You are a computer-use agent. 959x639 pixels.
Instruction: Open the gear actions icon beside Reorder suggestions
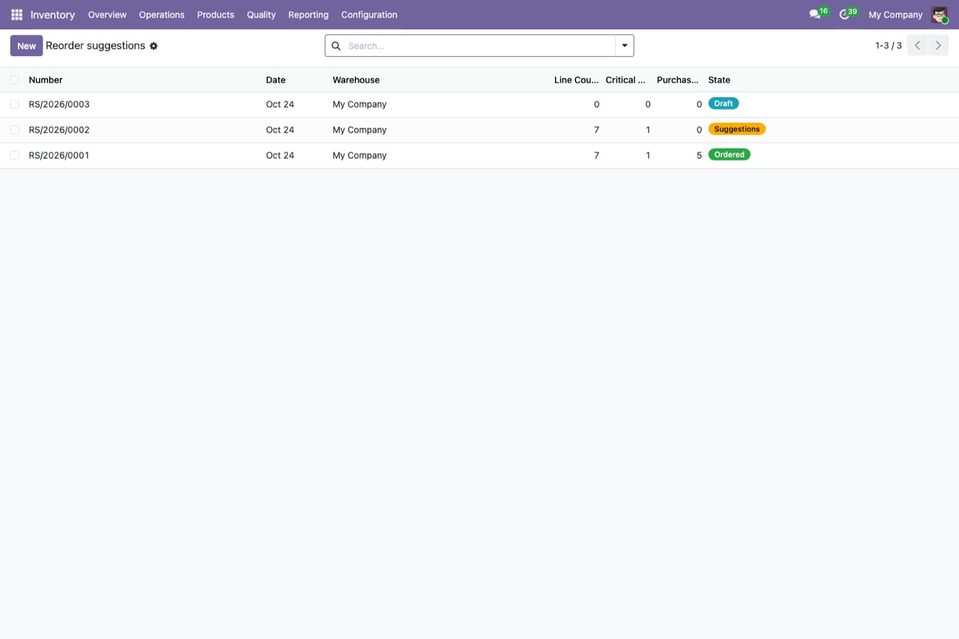[x=154, y=46]
